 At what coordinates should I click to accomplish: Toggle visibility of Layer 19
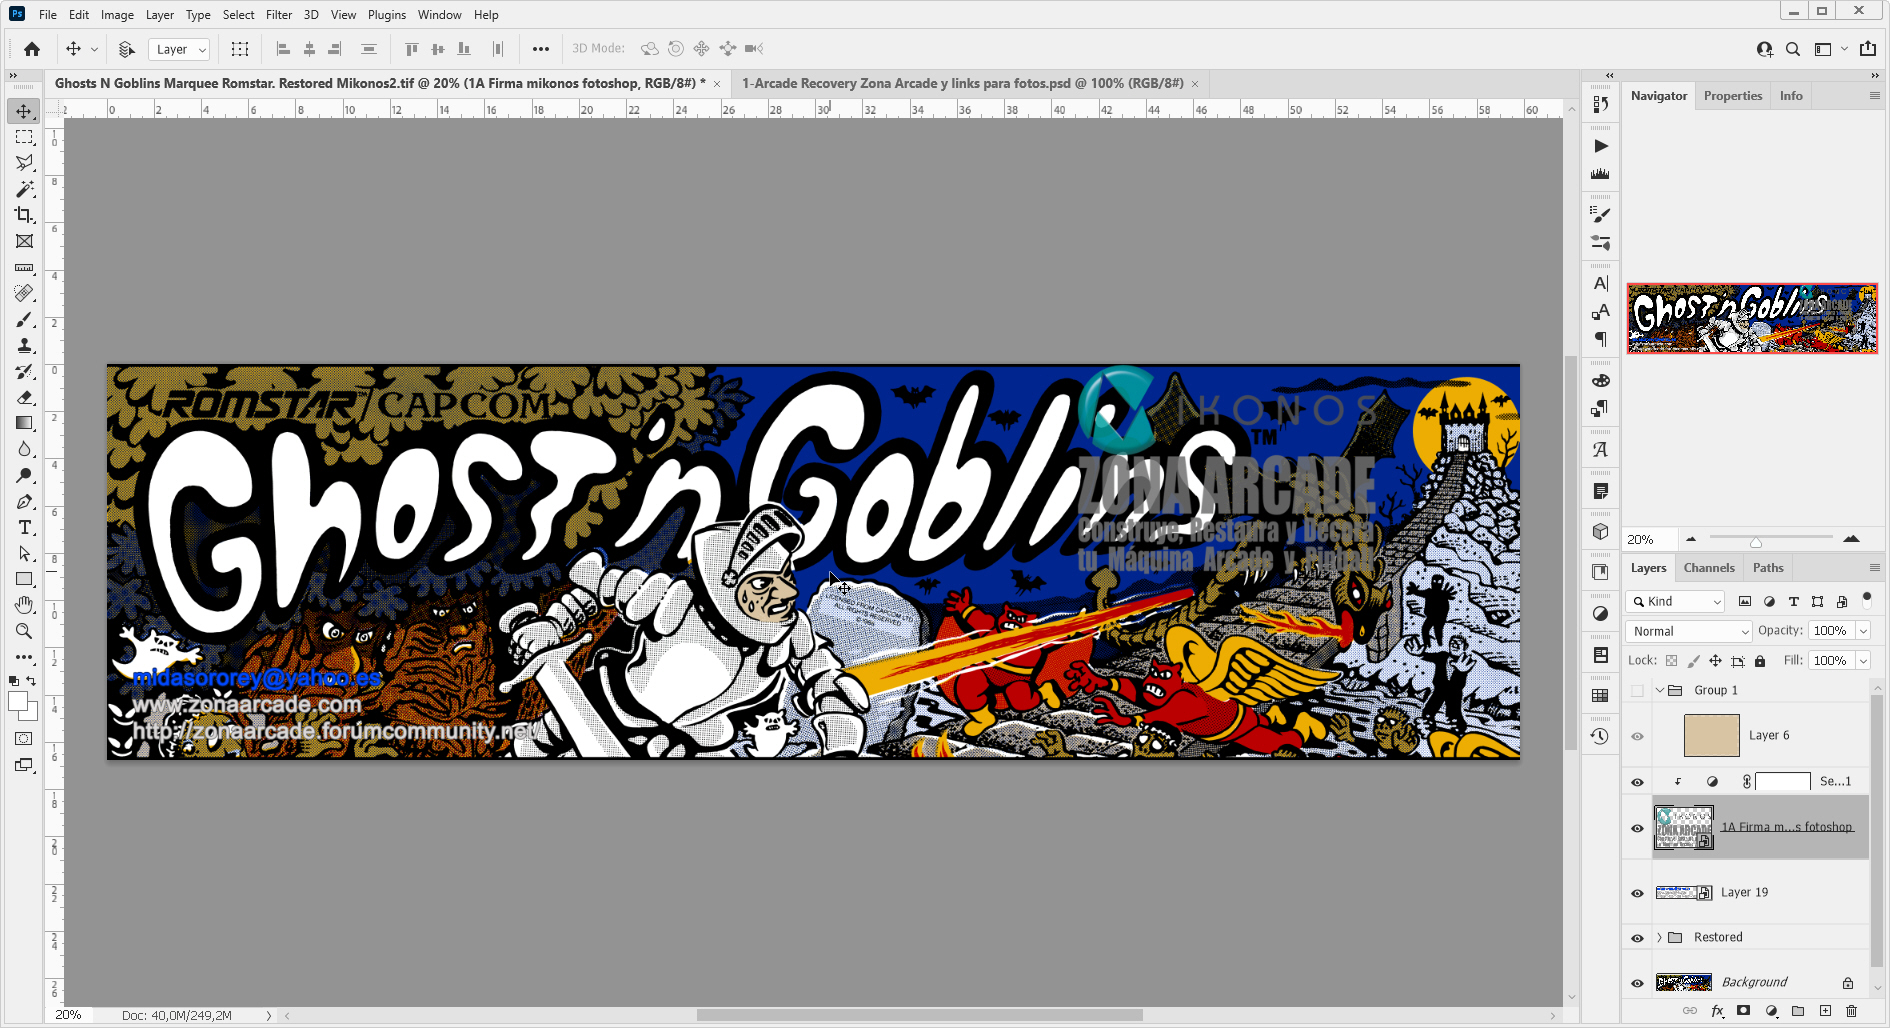click(x=1637, y=892)
